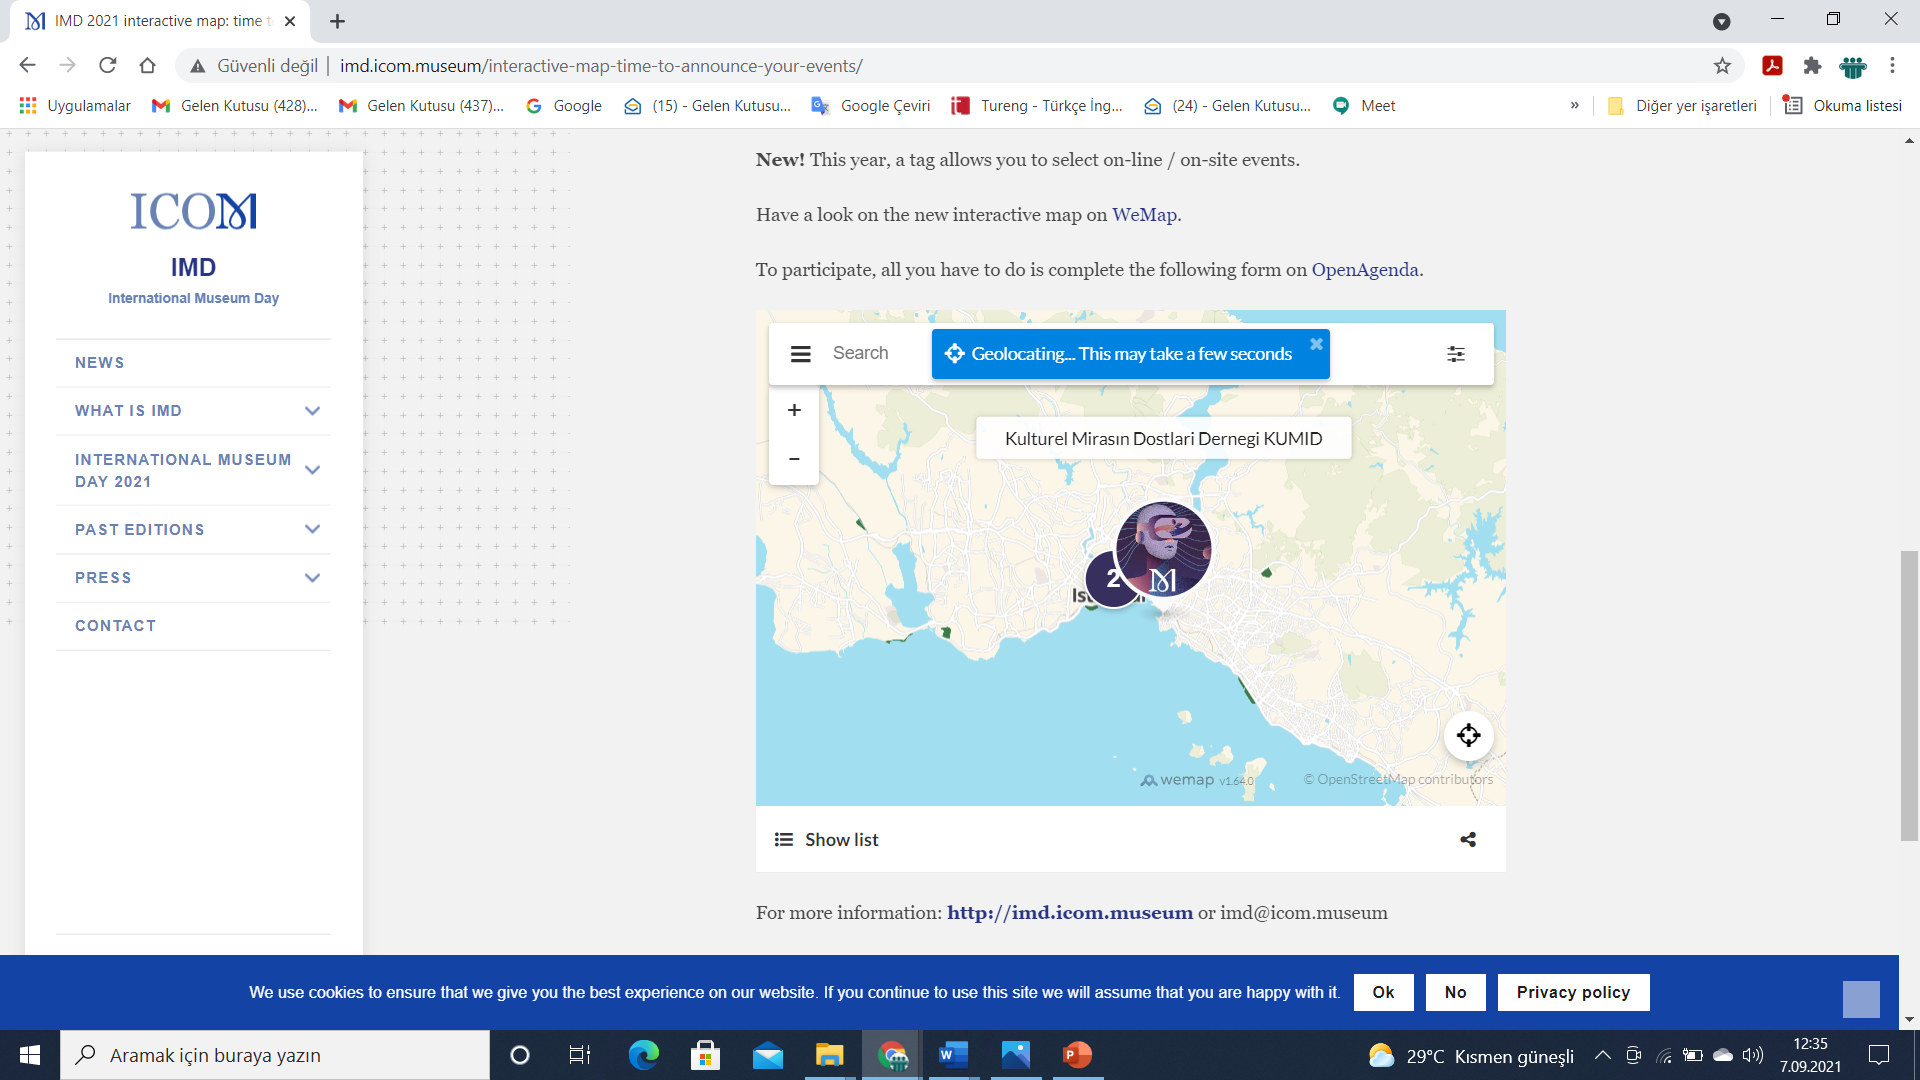Click the KUMID event pinpoint photo
1920x1080 pixels.
[1165, 548]
